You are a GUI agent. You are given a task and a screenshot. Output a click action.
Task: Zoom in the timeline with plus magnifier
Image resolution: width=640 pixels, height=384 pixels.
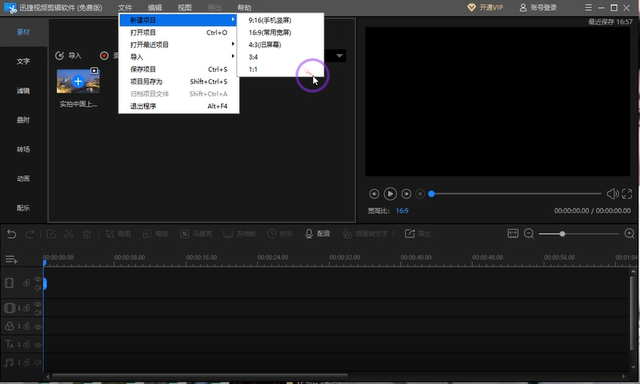[629, 233]
